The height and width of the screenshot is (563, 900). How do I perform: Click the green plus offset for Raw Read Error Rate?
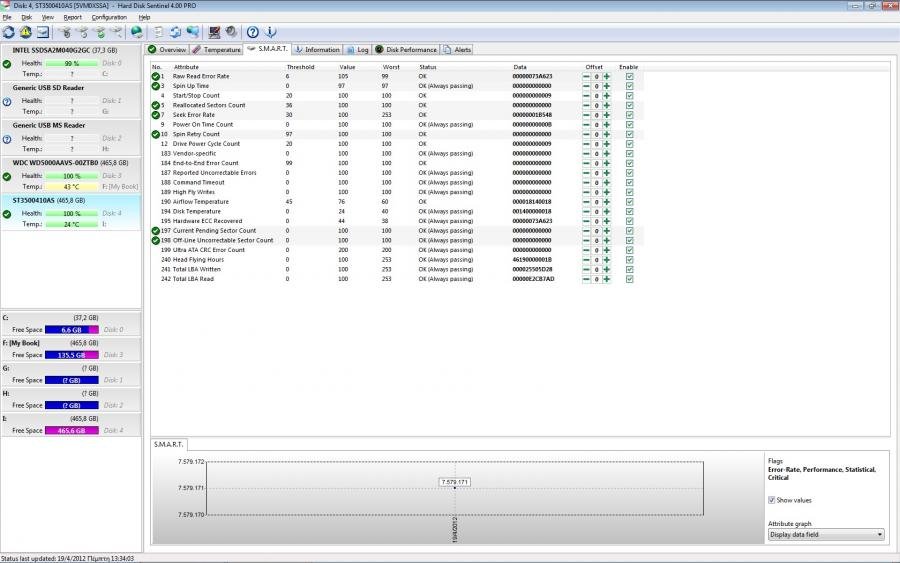point(606,76)
